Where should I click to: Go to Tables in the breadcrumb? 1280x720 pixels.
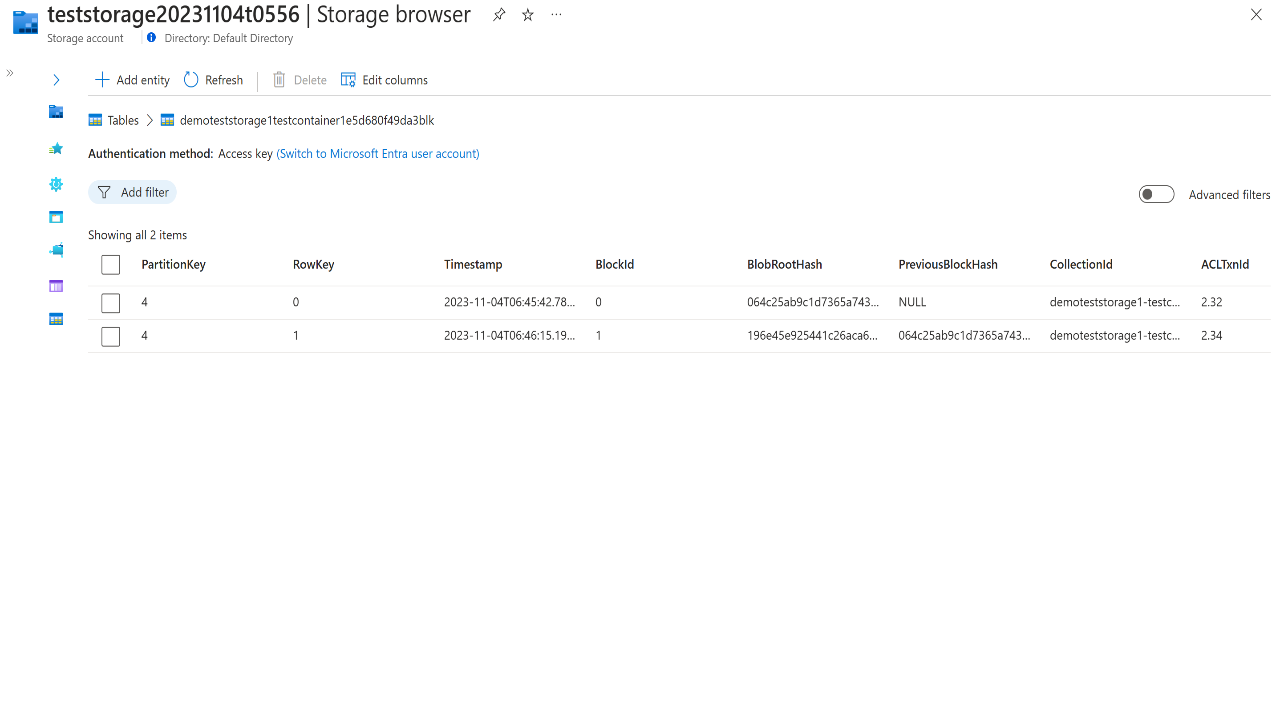[123, 120]
